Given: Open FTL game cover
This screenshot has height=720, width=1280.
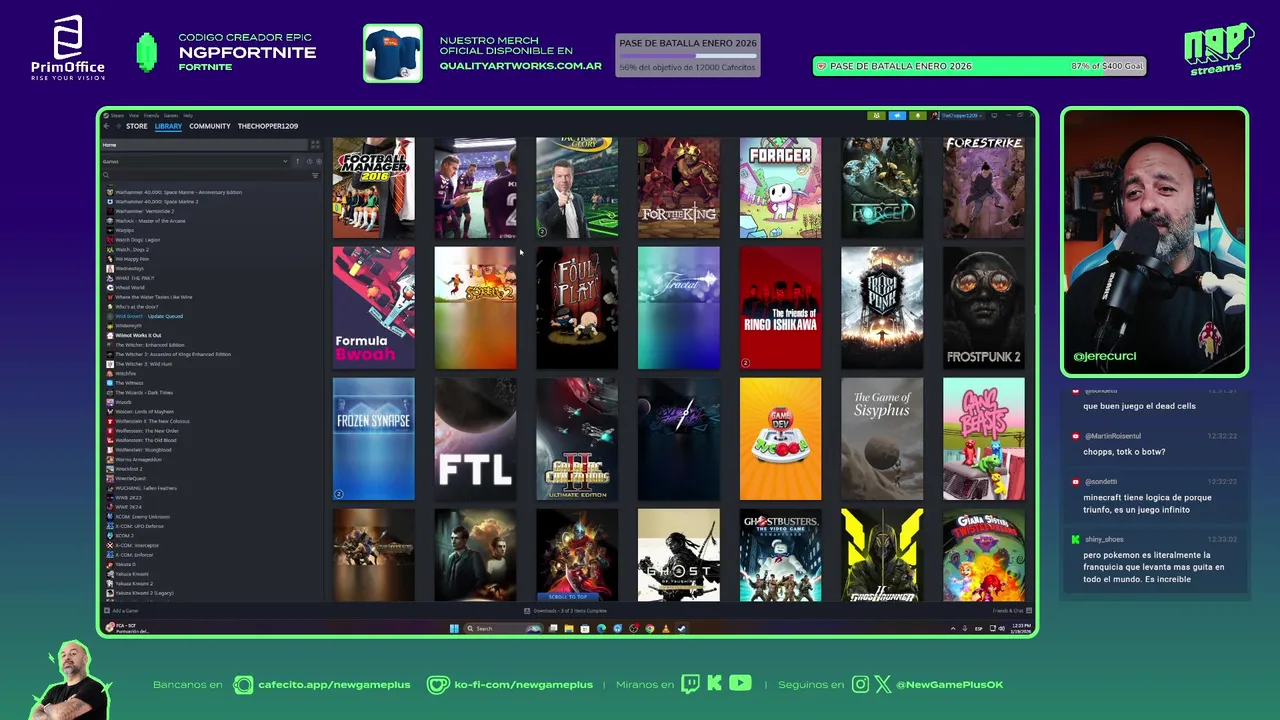Looking at the screenshot, I should [x=475, y=439].
